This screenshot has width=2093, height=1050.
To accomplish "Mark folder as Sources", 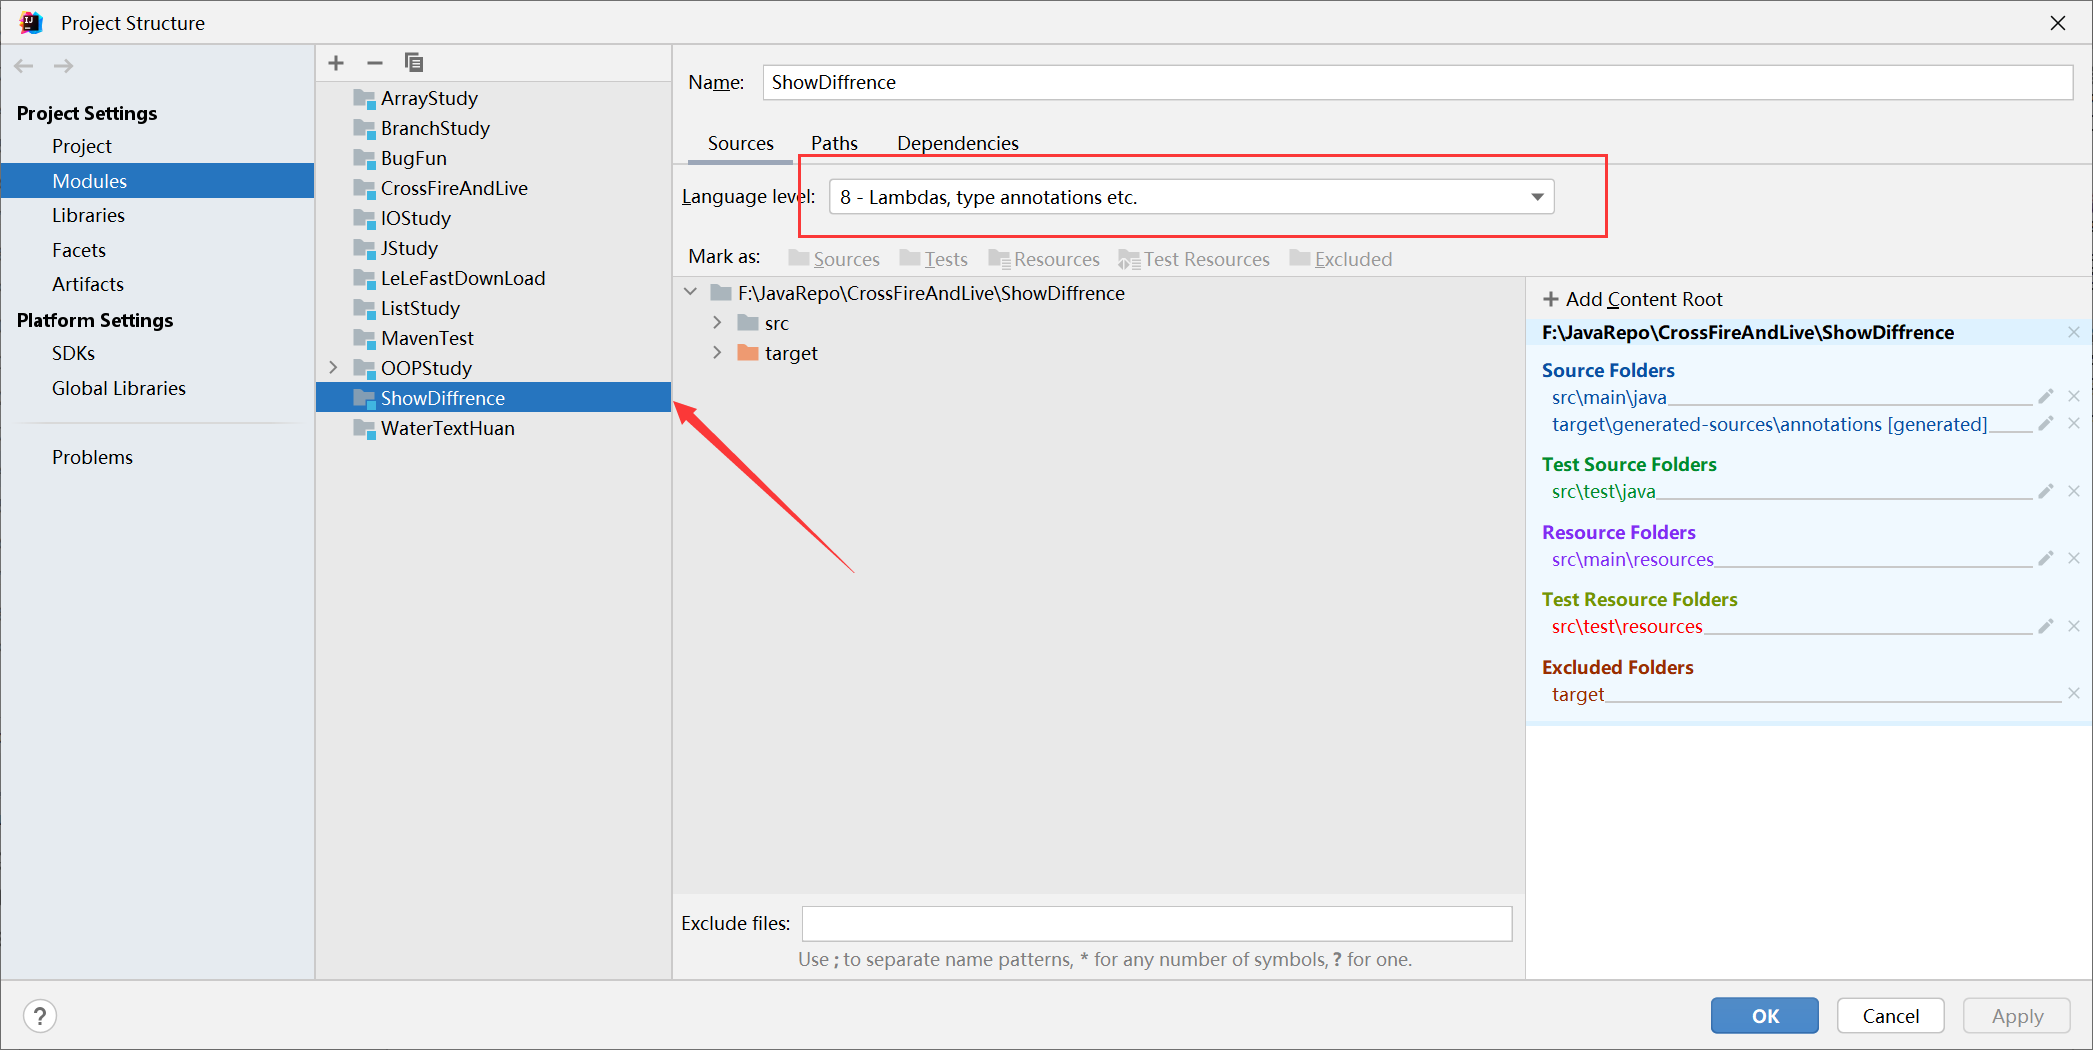I will point(834,259).
